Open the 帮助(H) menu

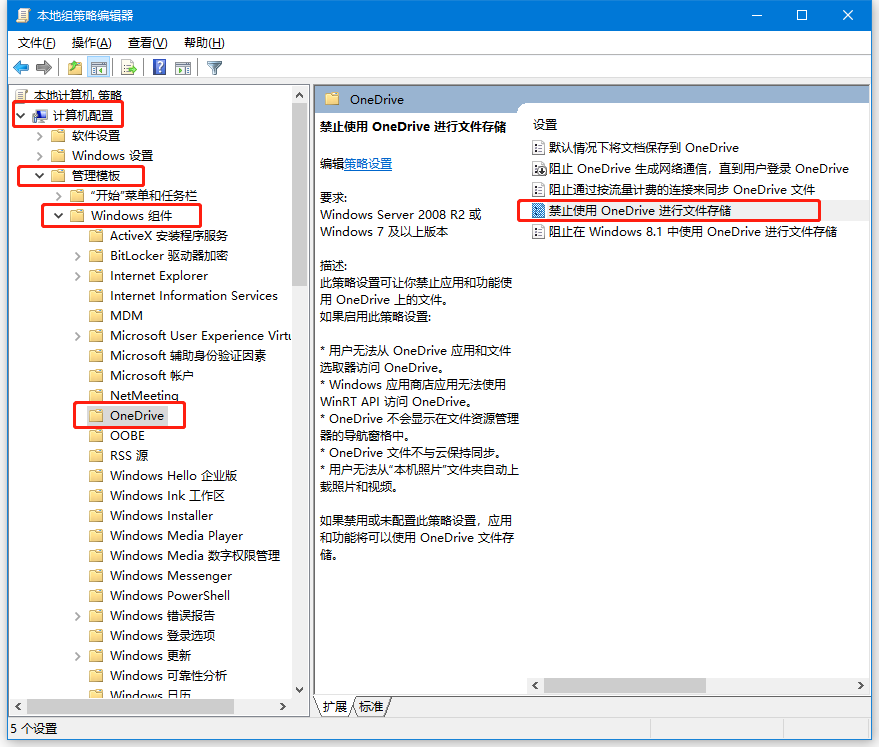click(x=204, y=43)
